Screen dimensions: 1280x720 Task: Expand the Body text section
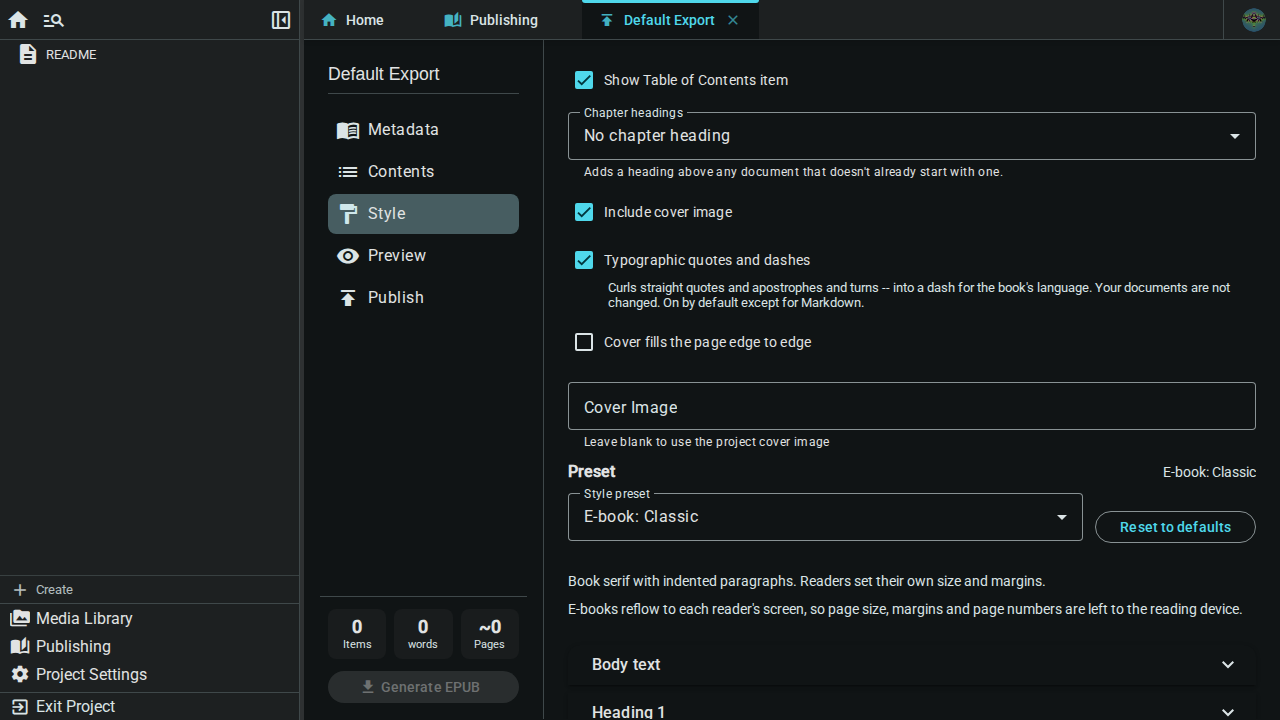(x=912, y=664)
